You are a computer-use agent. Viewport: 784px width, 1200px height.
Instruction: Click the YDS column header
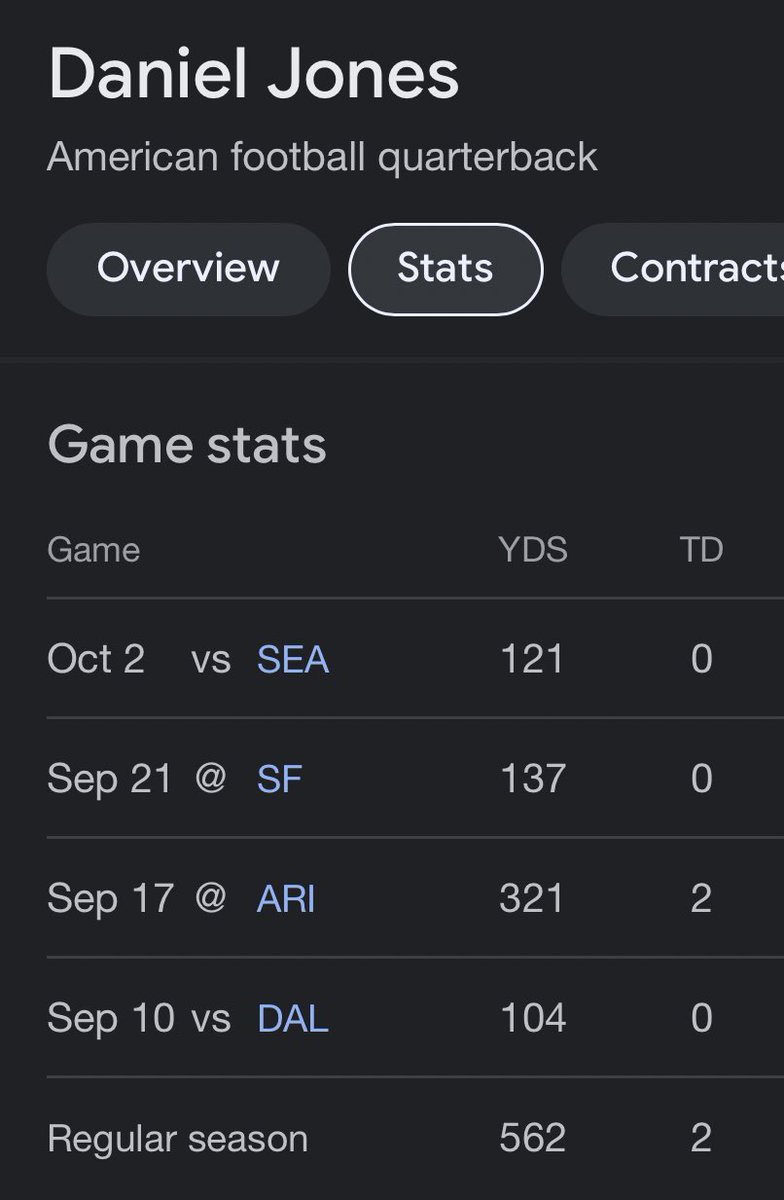[533, 550]
